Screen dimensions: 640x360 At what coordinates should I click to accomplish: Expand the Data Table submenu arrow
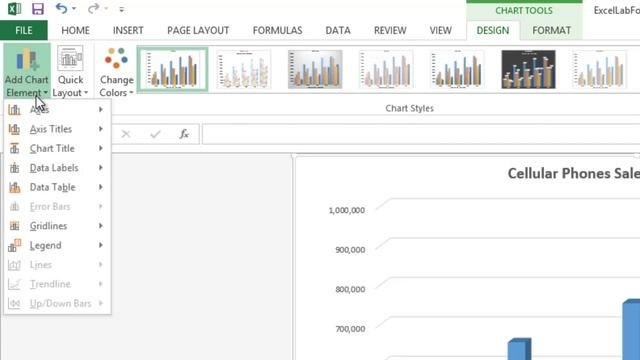click(101, 187)
